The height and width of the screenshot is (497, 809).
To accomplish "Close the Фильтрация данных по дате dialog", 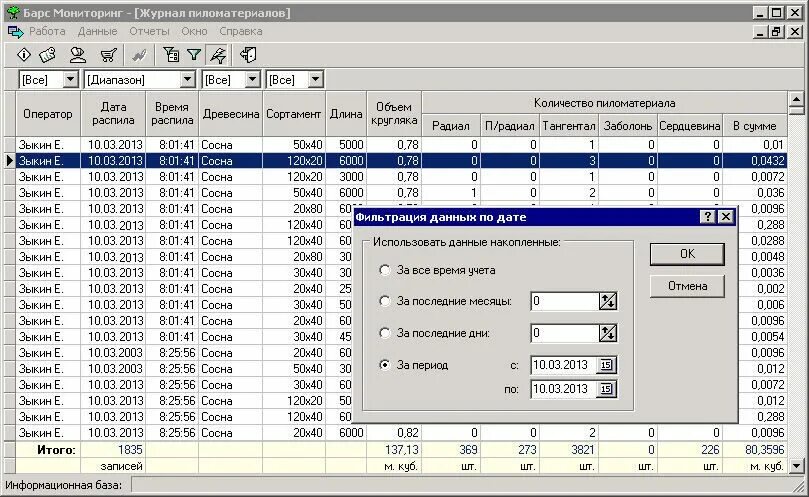I will pos(726,217).
